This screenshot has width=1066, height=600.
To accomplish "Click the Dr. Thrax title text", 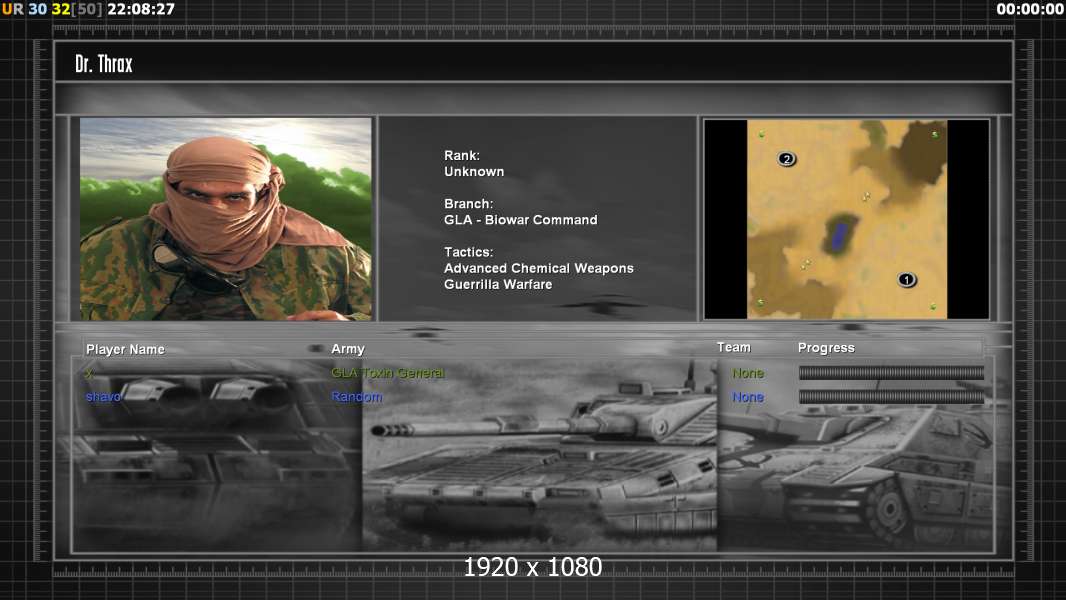I will click(x=104, y=64).
